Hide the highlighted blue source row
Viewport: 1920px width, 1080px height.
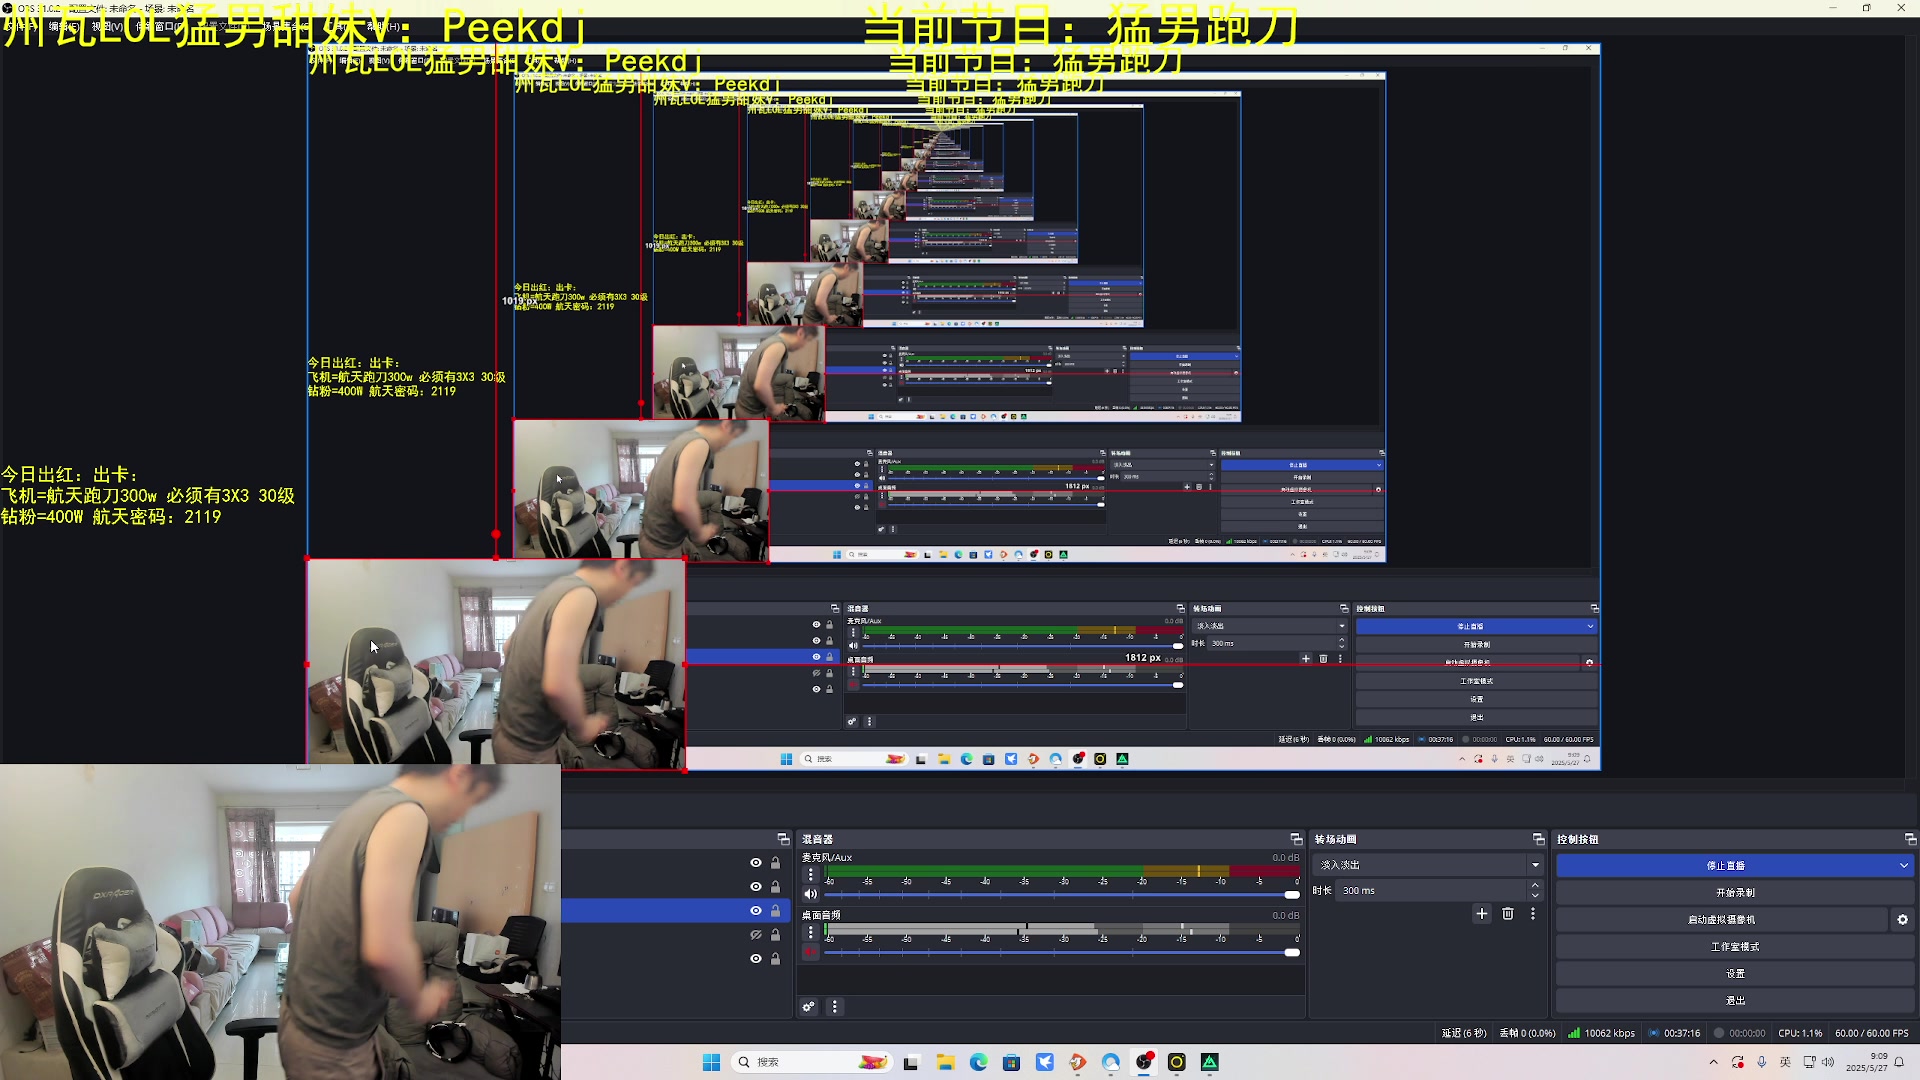(x=756, y=911)
